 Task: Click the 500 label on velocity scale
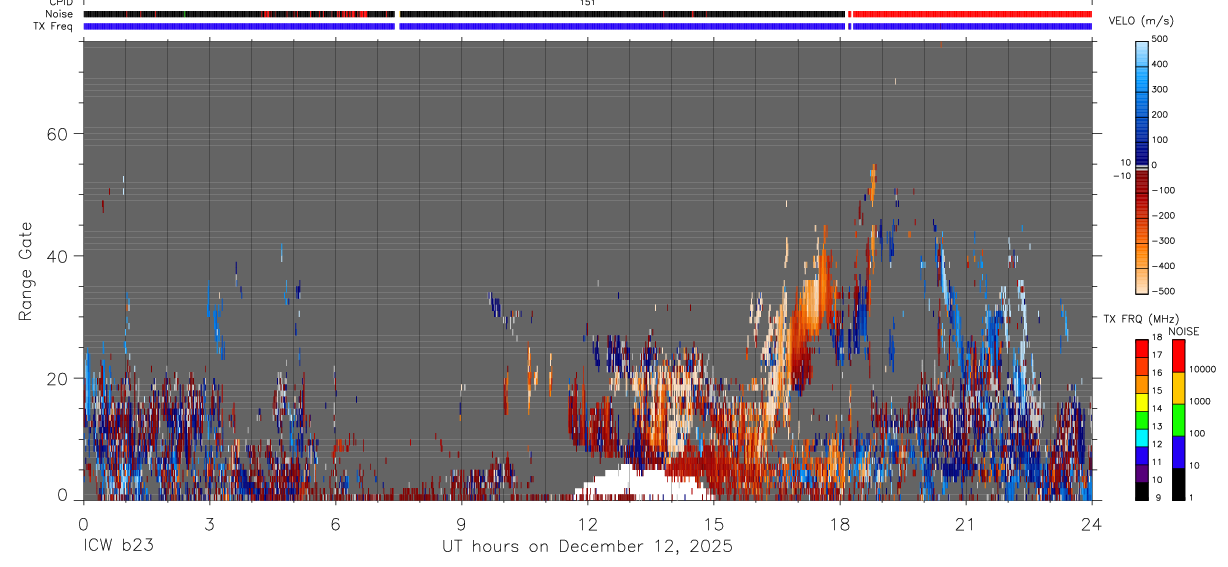click(x=1160, y=39)
